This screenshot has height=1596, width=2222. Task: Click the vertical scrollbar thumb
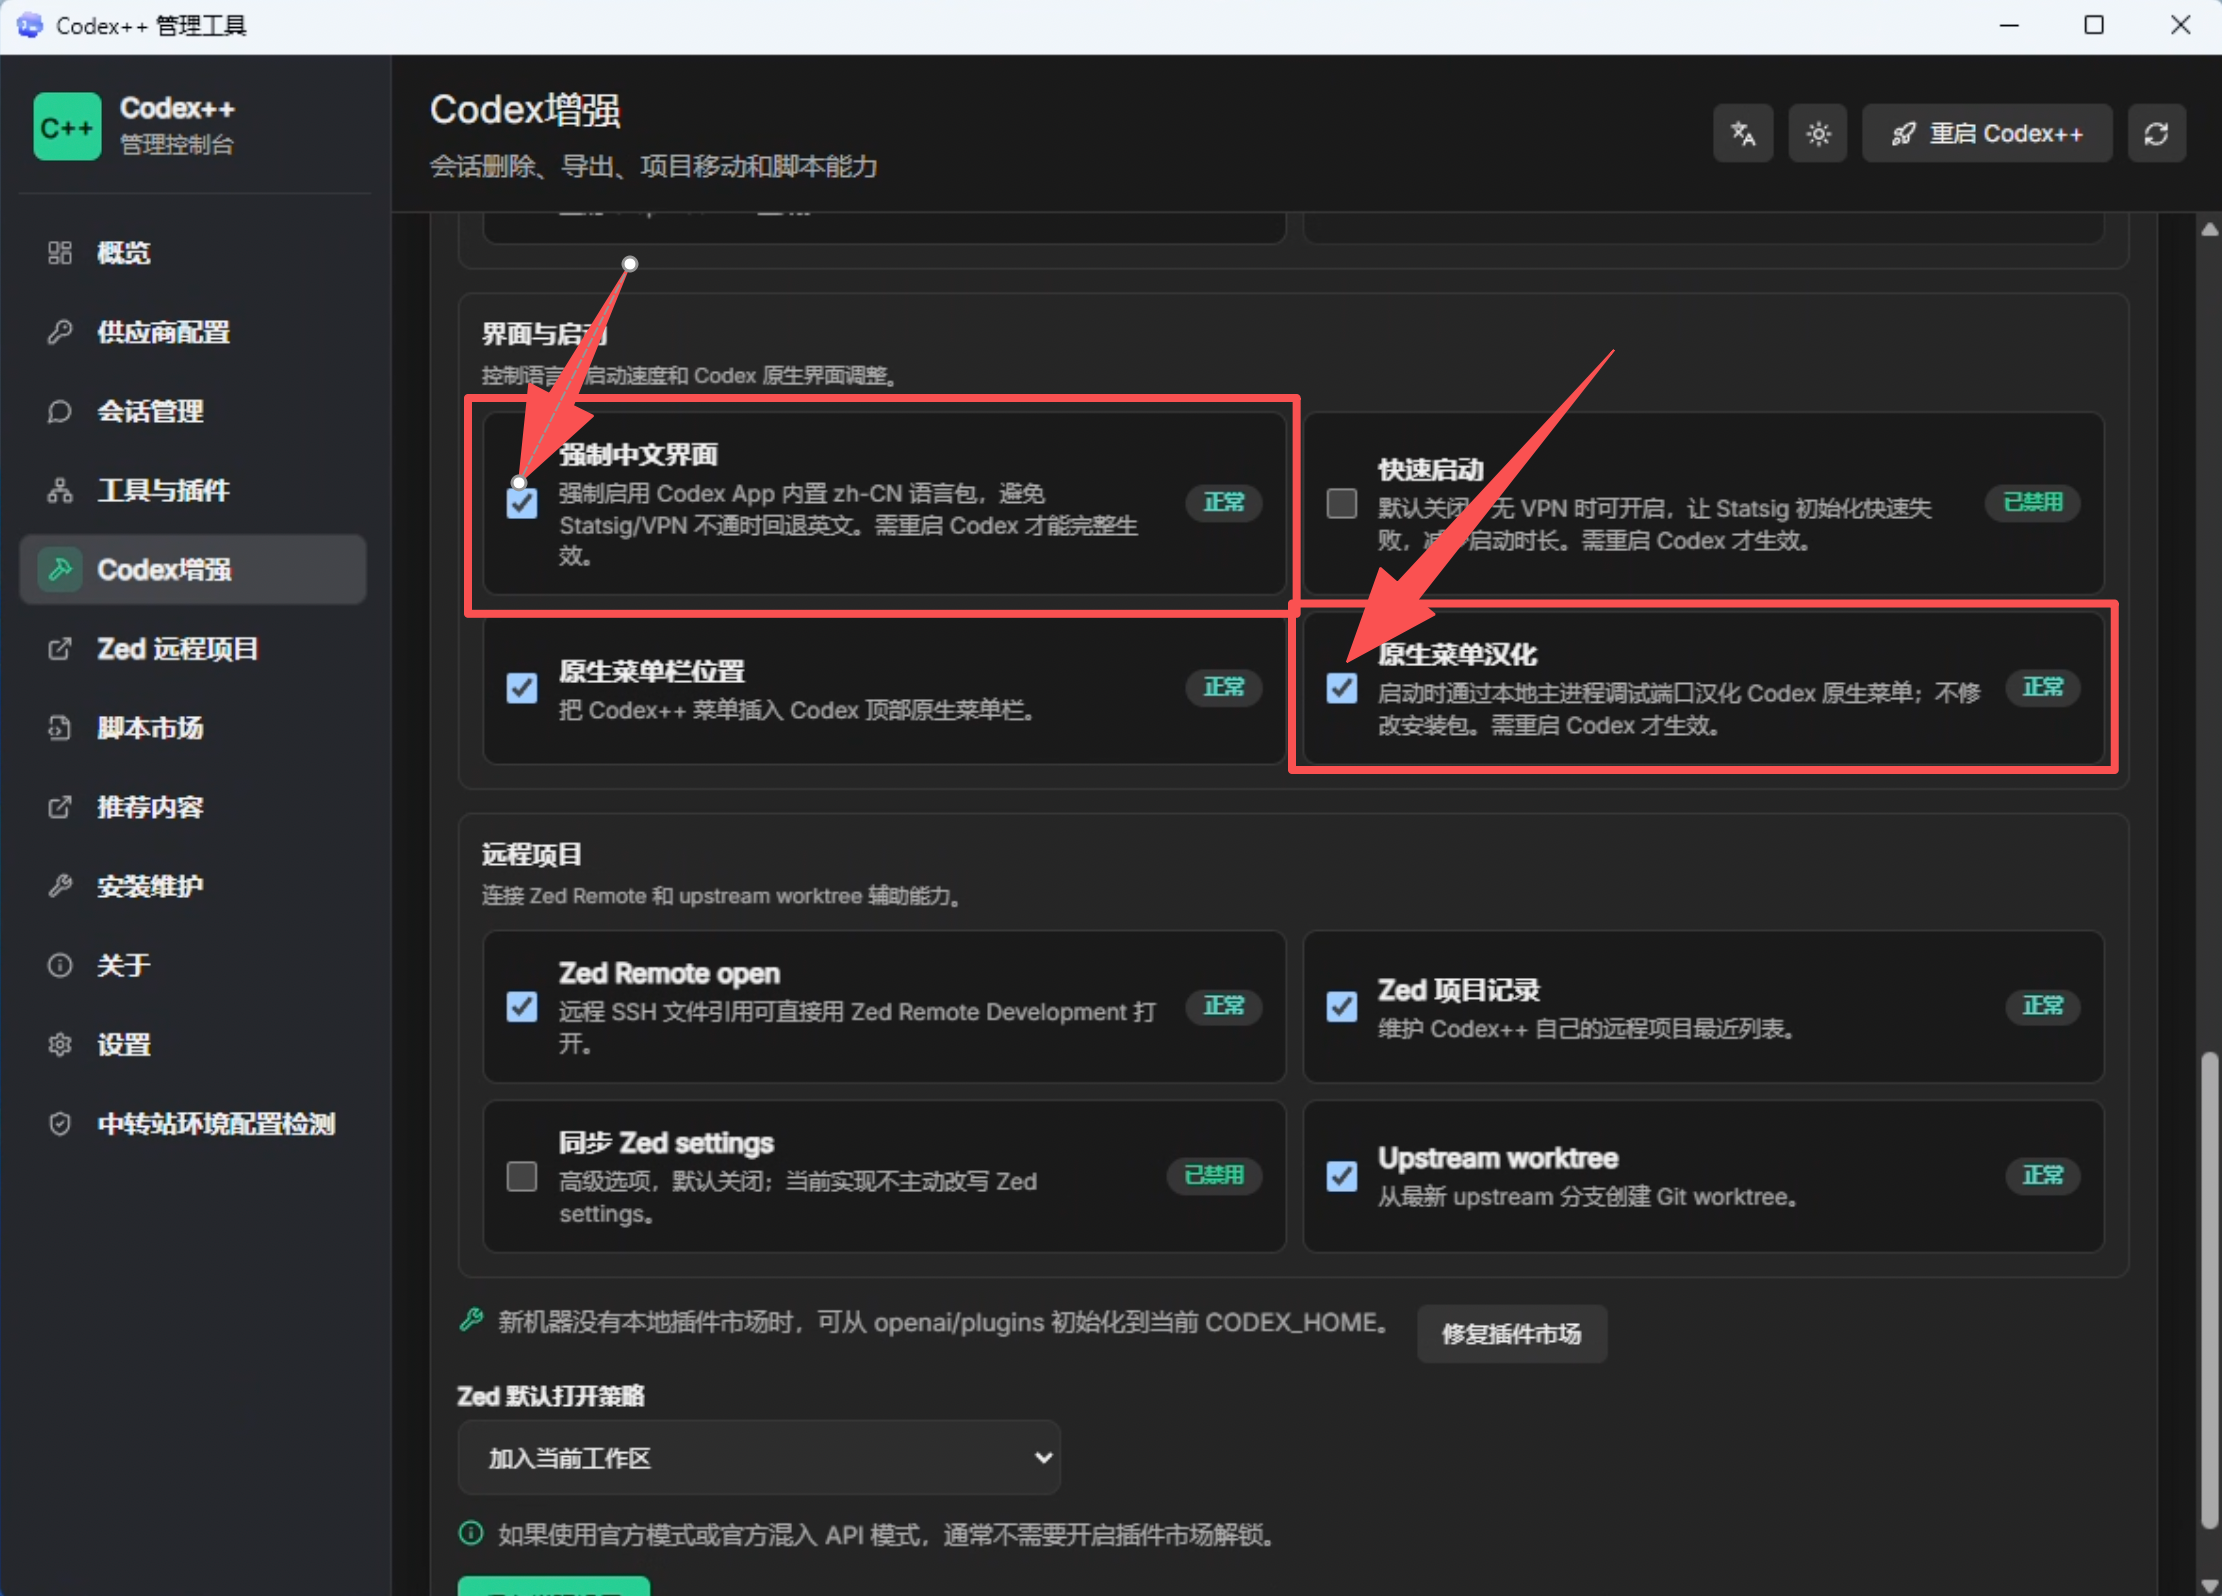click(2210, 1289)
